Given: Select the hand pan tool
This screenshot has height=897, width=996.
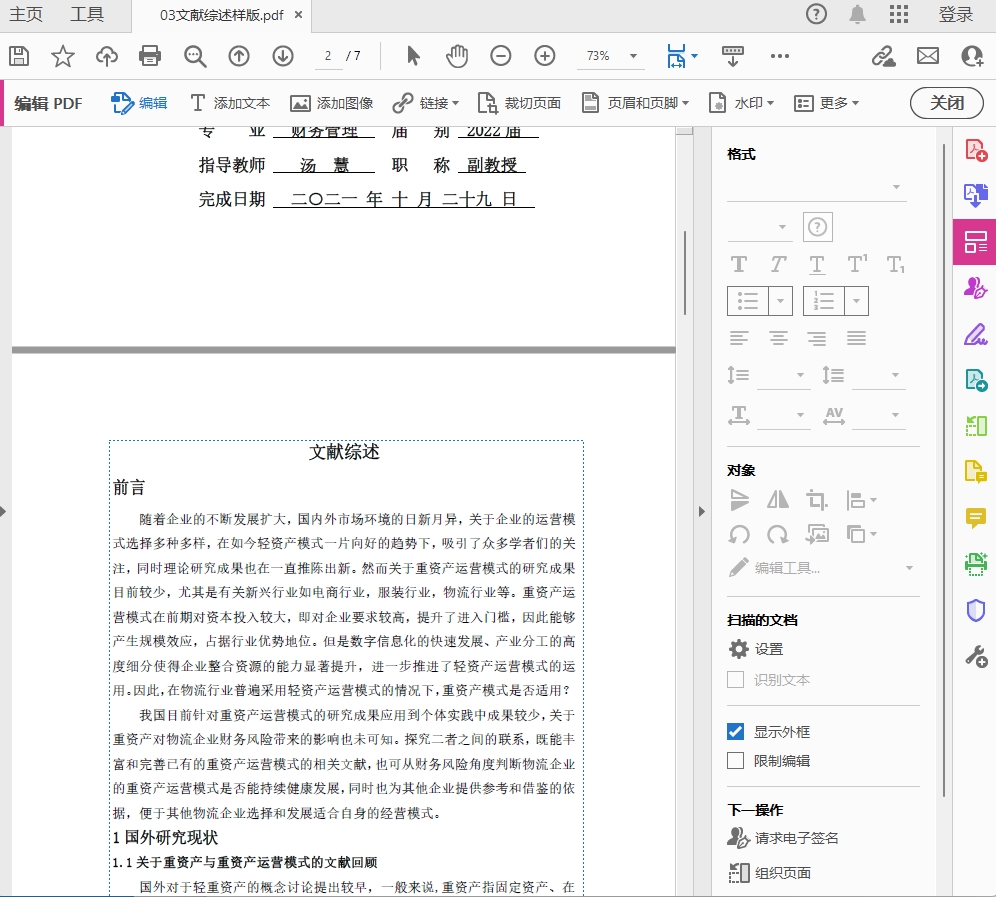Looking at the screenshot, I should click(x=457, y=56).
